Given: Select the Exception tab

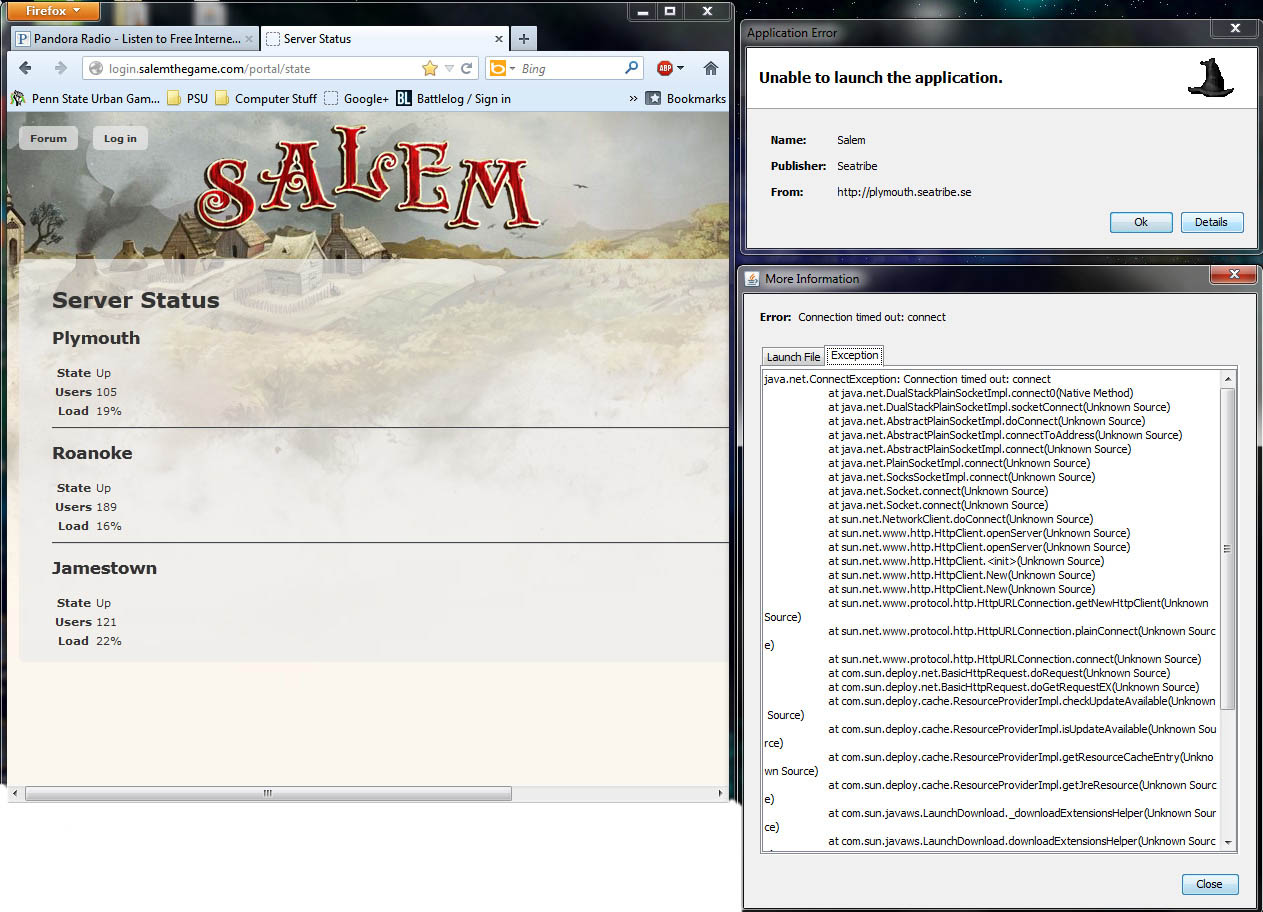Looking at the screenshot, I should tap(855, 355).
